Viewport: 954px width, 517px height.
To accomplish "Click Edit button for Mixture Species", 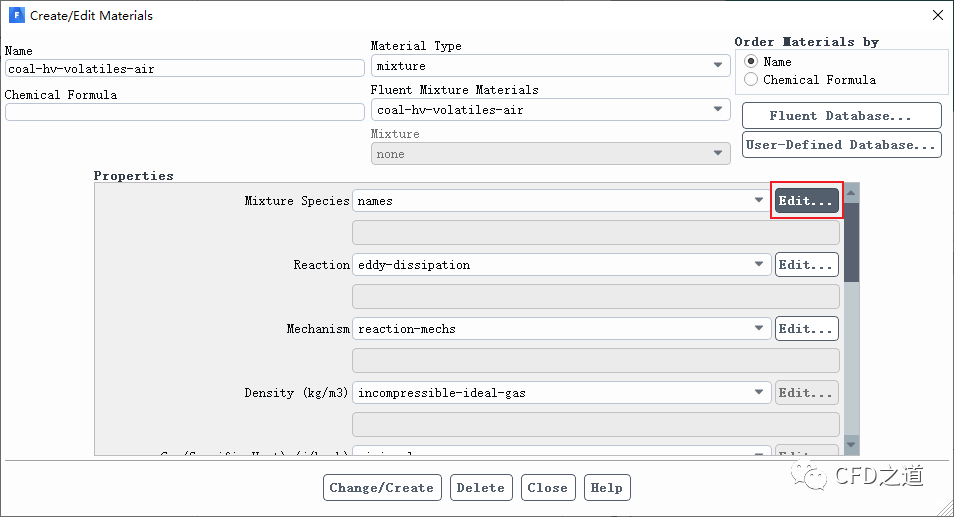I will 806,201.
